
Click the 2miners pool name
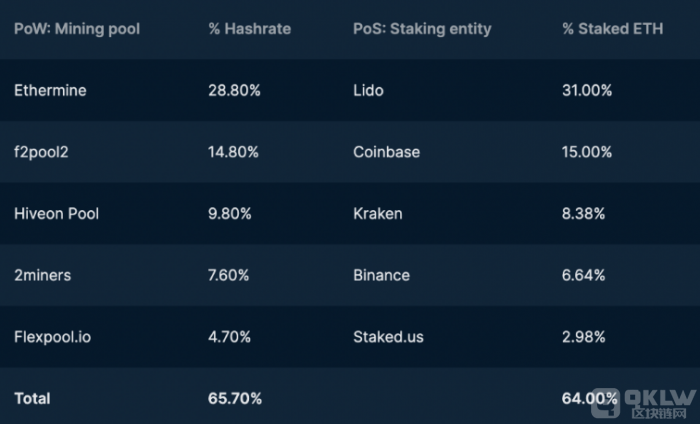click(x=42, y=275)
